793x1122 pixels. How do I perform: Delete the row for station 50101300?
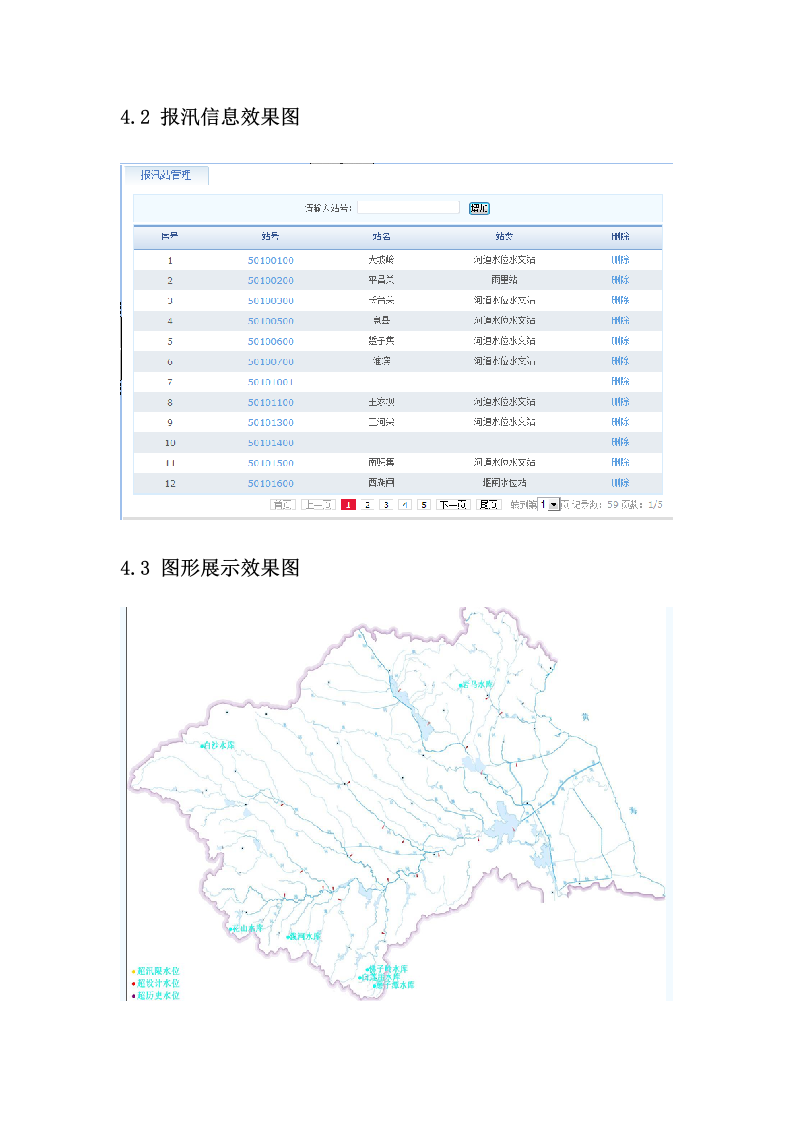coord(621,421)
